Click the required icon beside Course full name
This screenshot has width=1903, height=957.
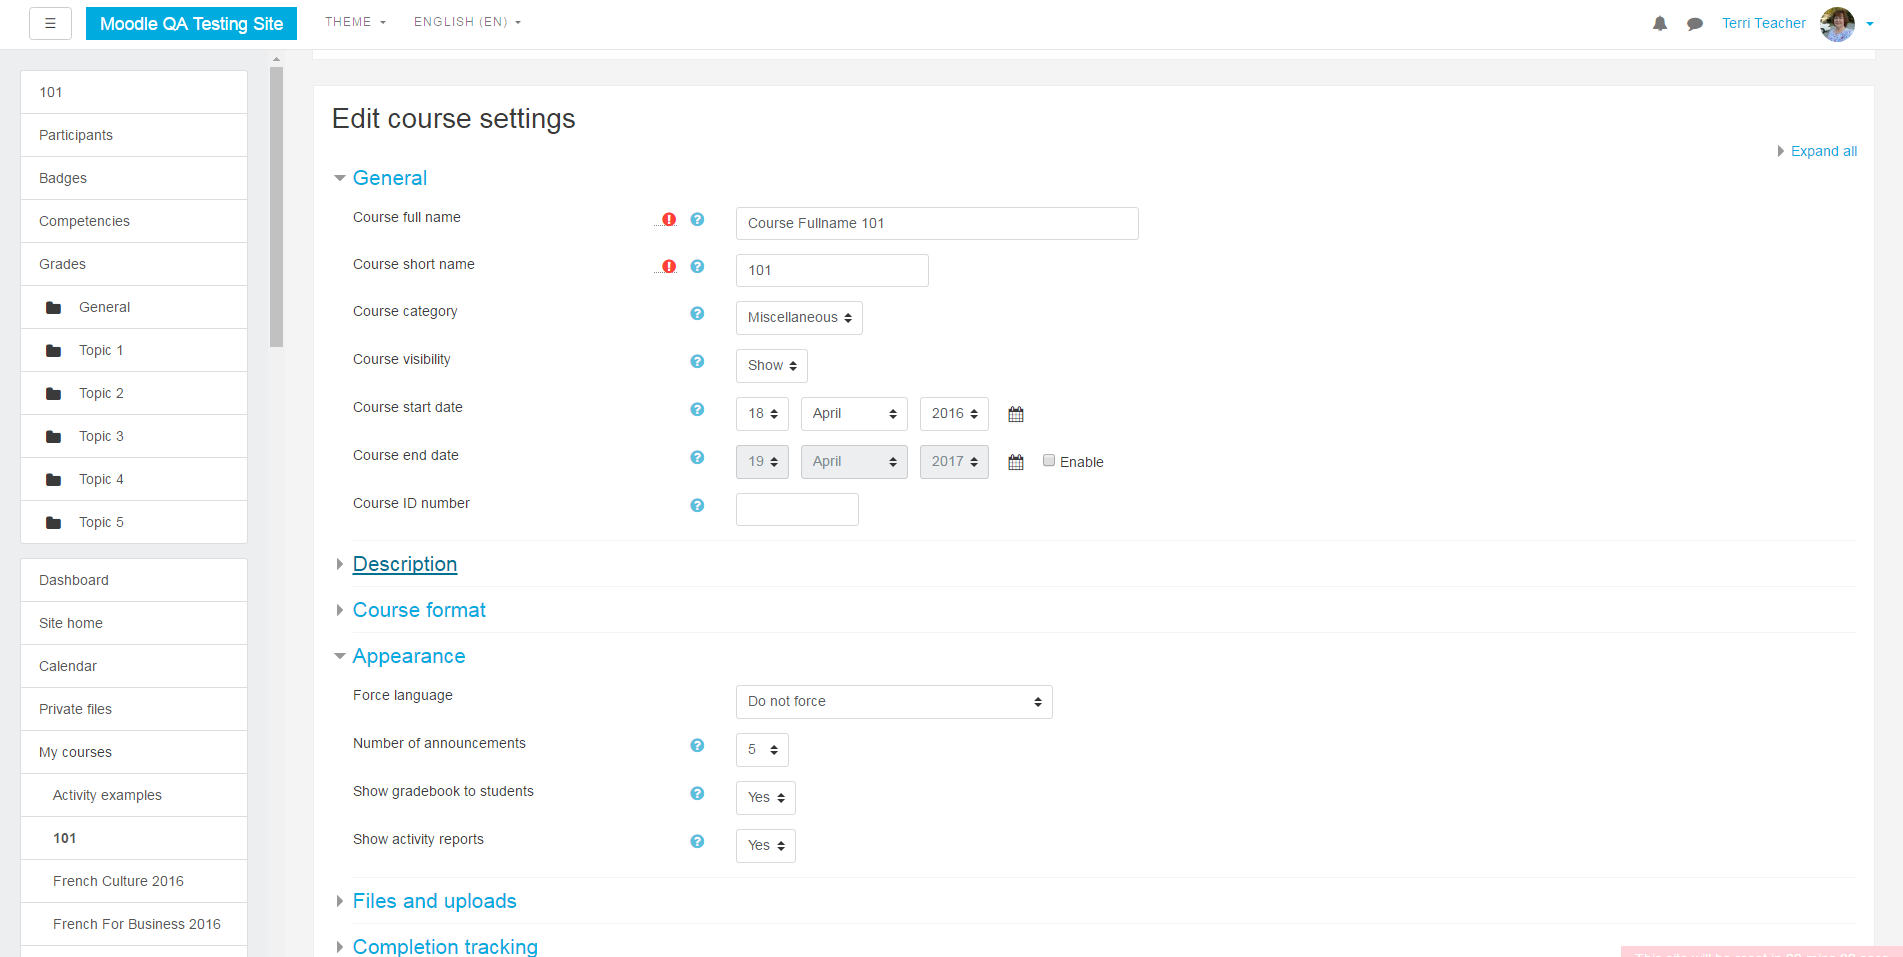(669, 219)
